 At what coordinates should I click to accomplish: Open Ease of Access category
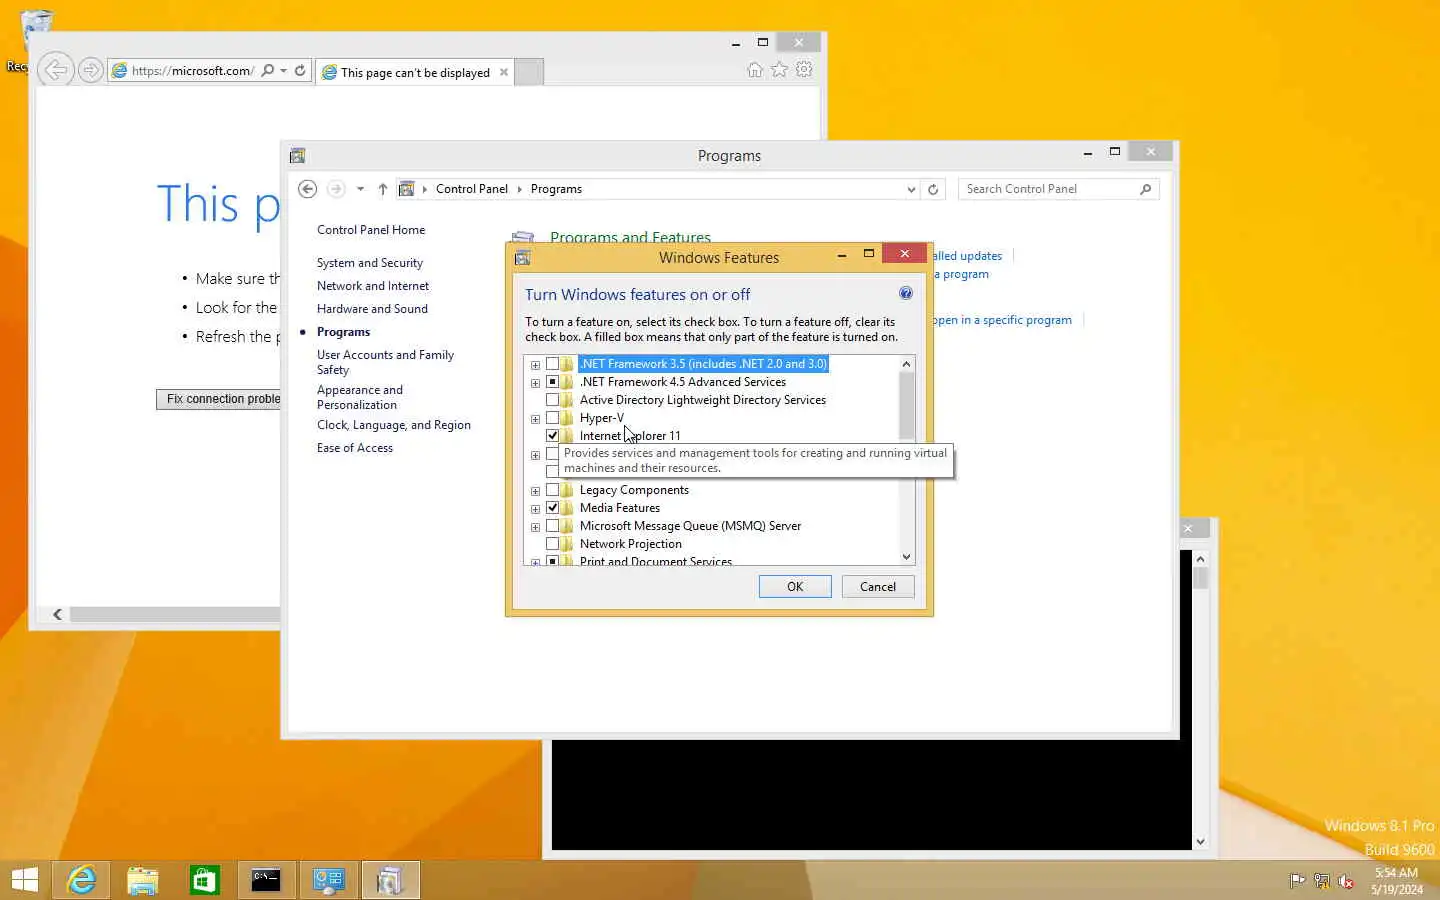click(355, 448)
